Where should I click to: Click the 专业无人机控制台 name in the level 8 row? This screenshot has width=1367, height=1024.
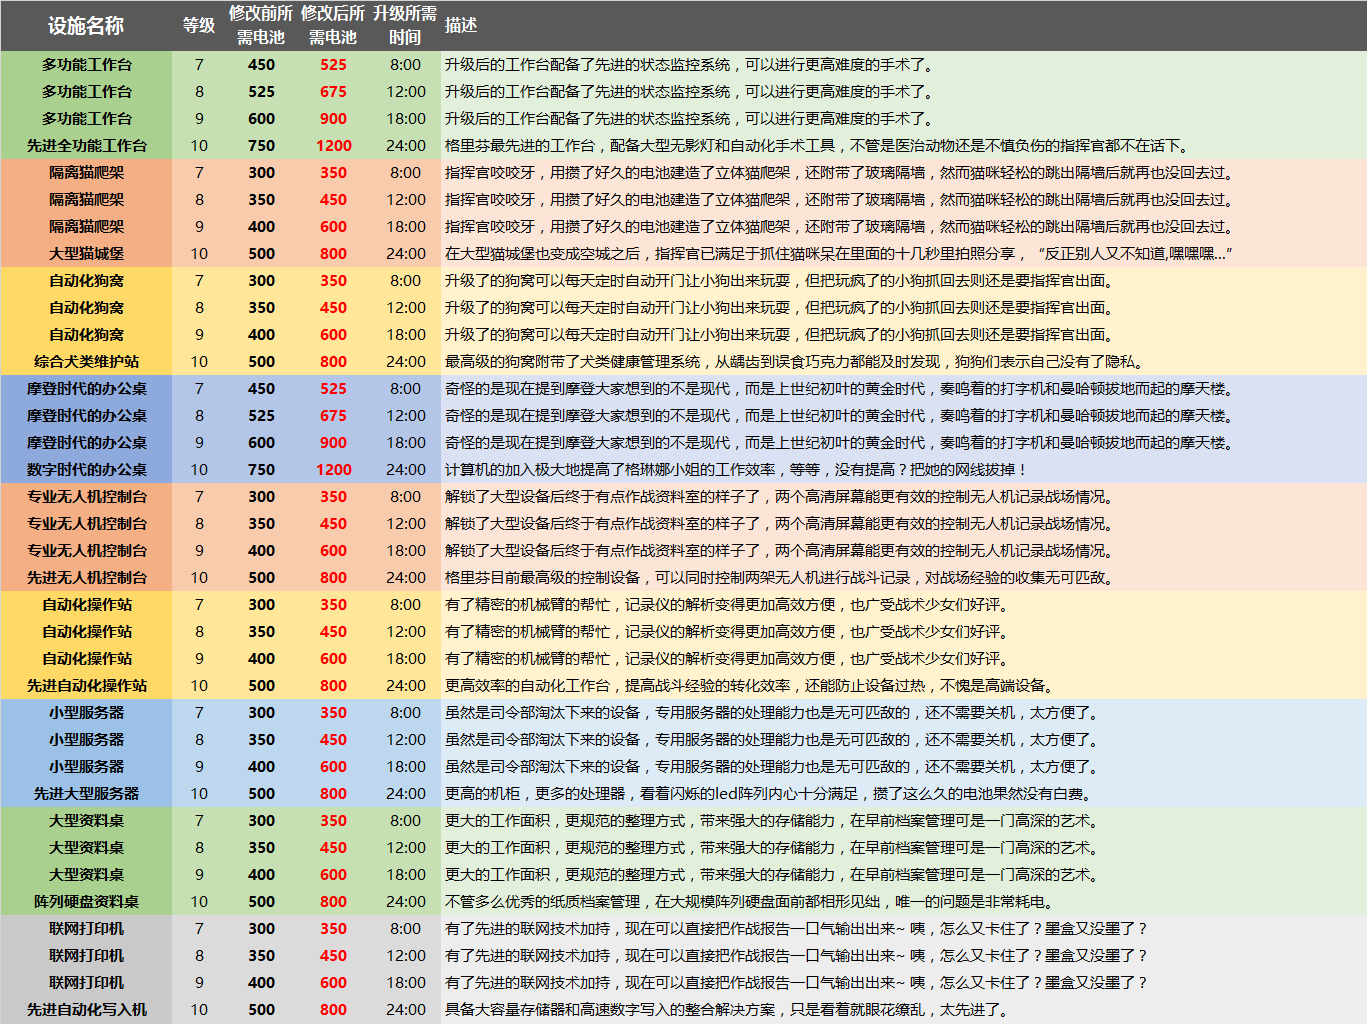click(x=87, y=524)
